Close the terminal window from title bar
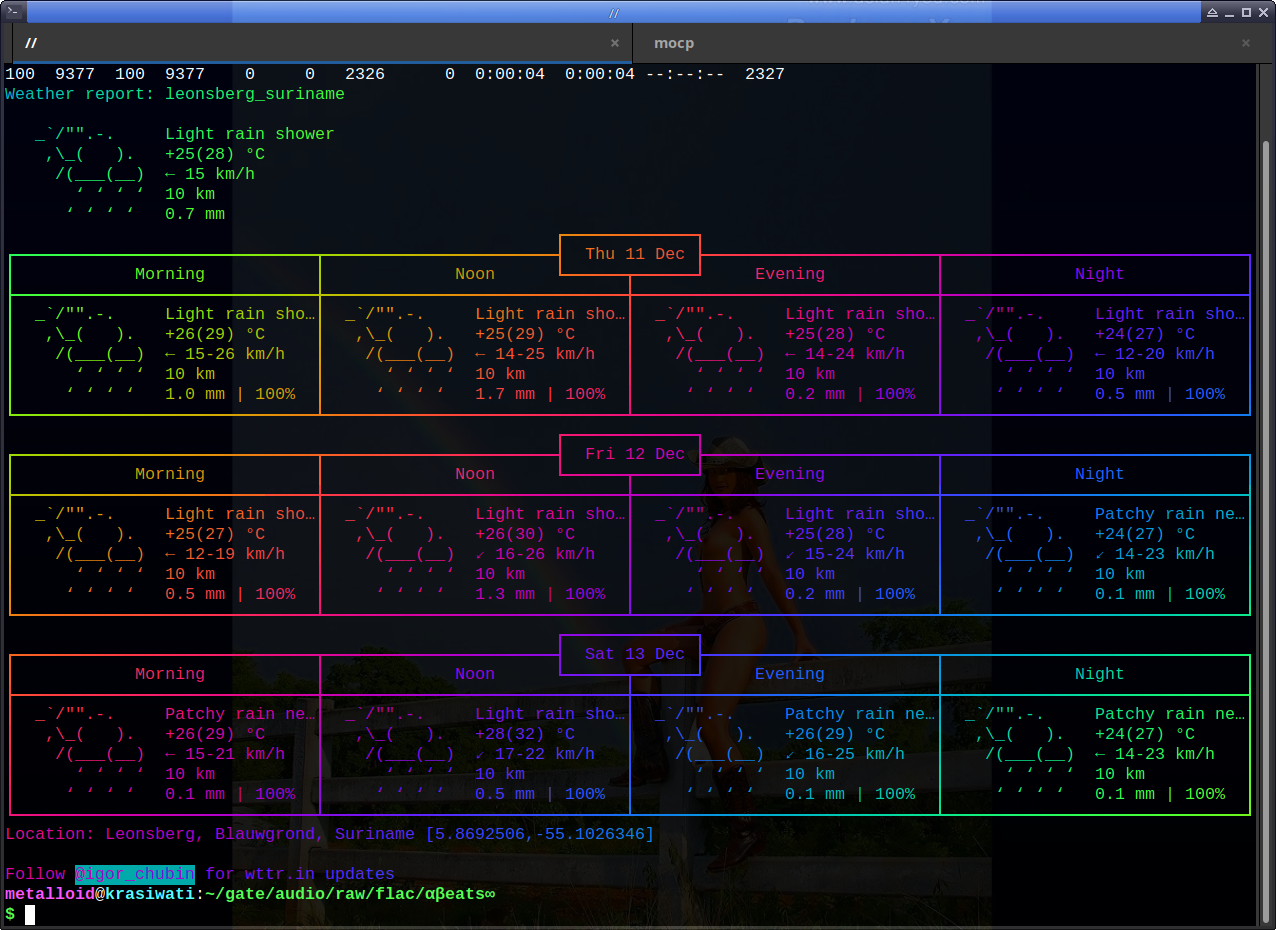Viewport: 1276px width, 930px height. (x=1263, y=12)
